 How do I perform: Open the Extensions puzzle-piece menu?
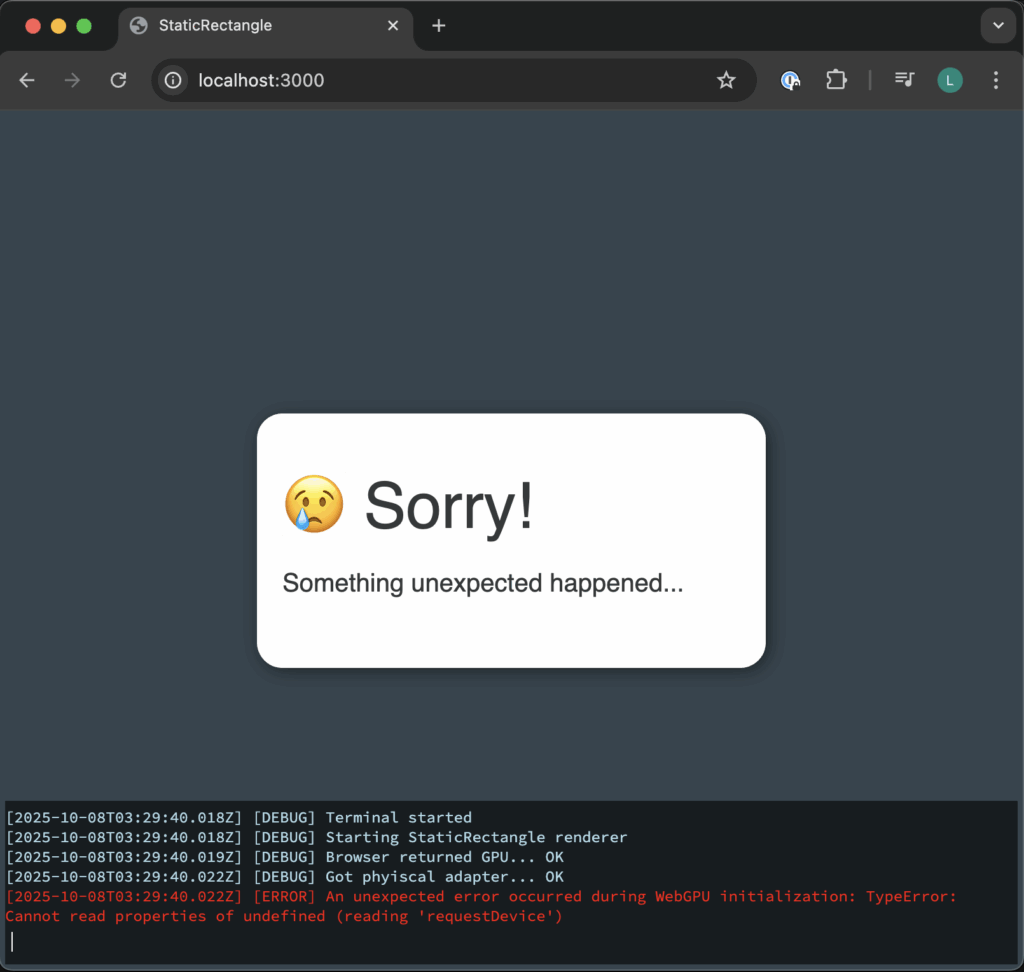(836, 80)
